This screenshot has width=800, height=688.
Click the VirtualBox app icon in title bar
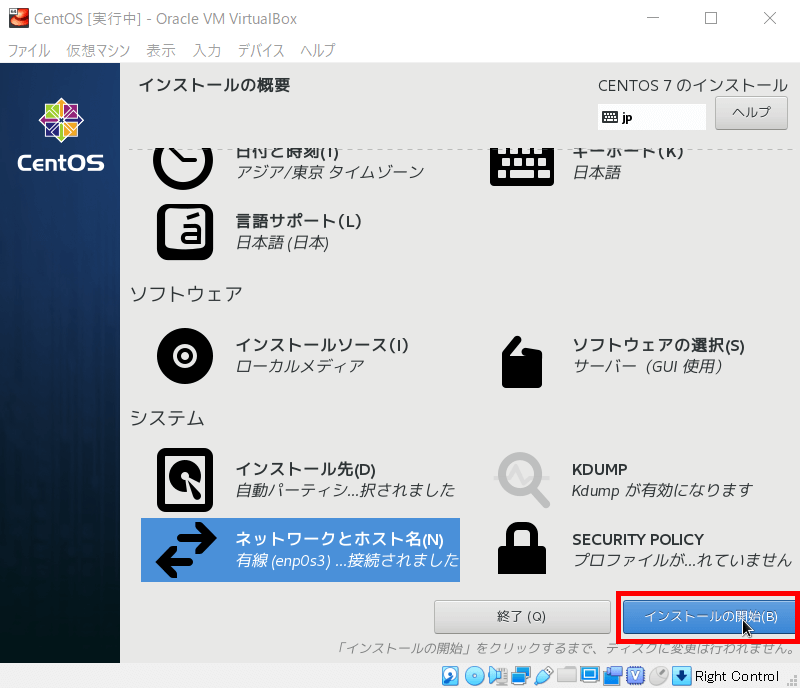pyautogui.click(x=19, y=18)
